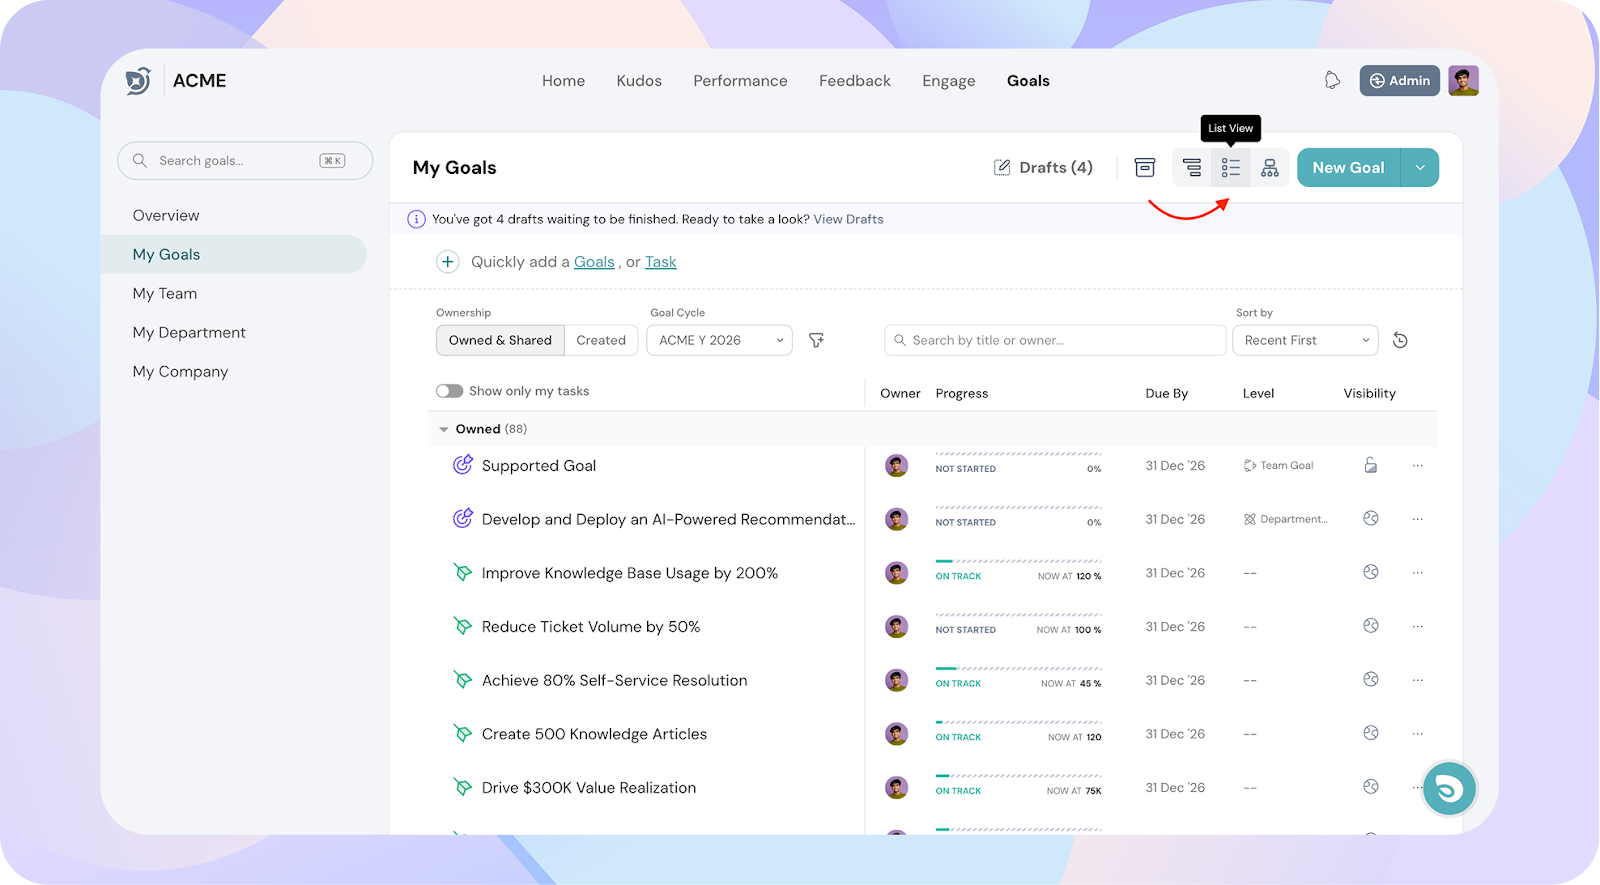
Task: Click the Drafts pencil icon
Action: click(x=1002, y=167)
